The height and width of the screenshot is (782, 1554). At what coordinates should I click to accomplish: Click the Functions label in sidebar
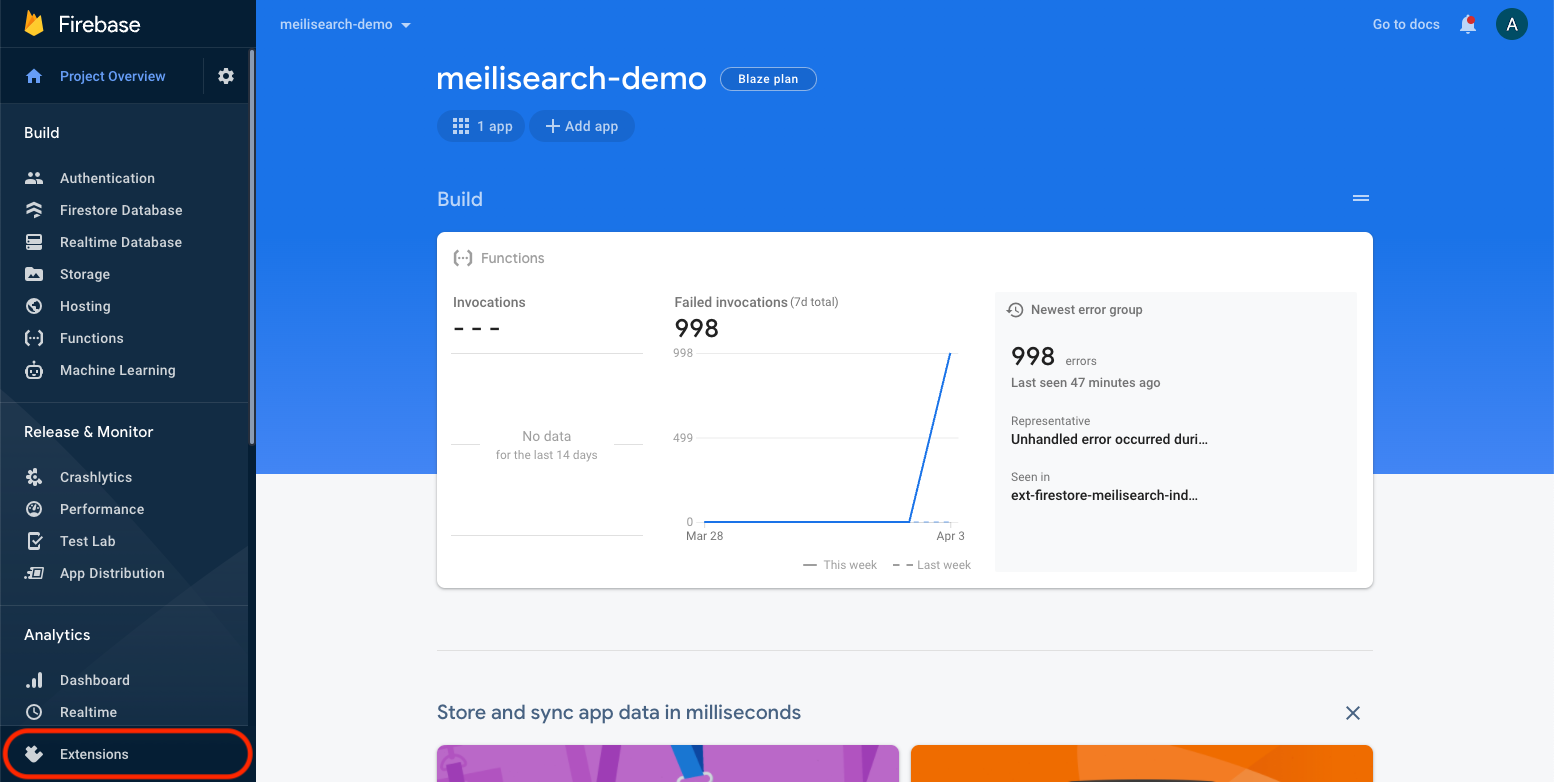(92, 338)
